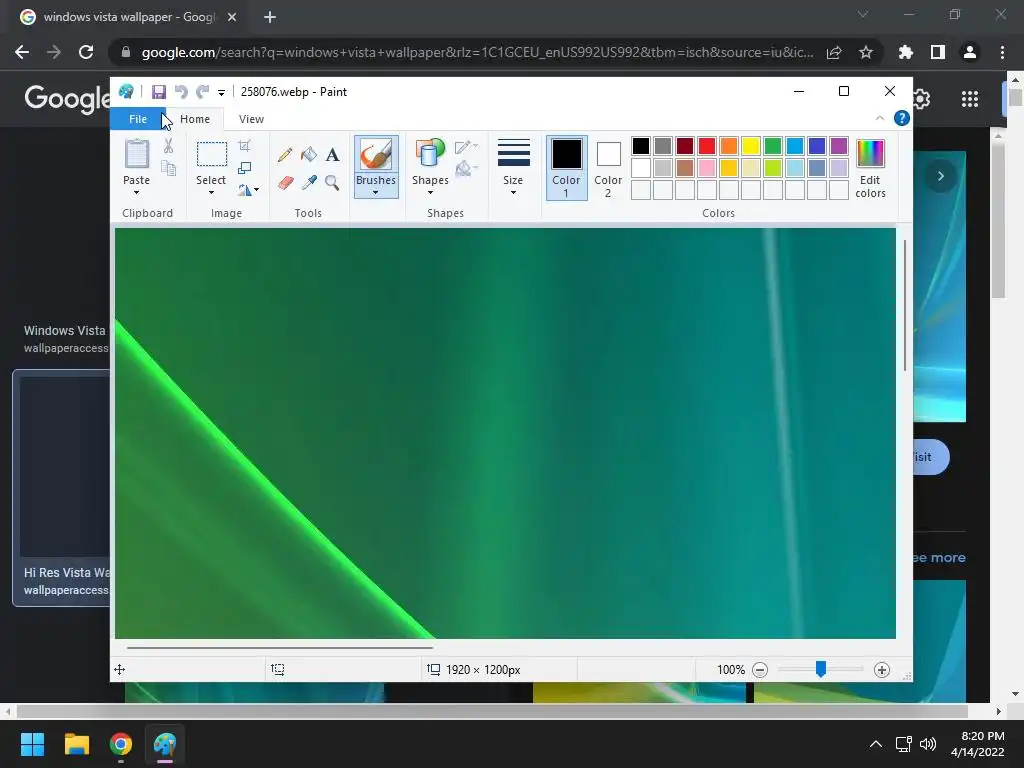Image resolution: width=1024 pixels, height=768 pixels.
Task: Choose the Magnifier tool
Action: point(332,182)
